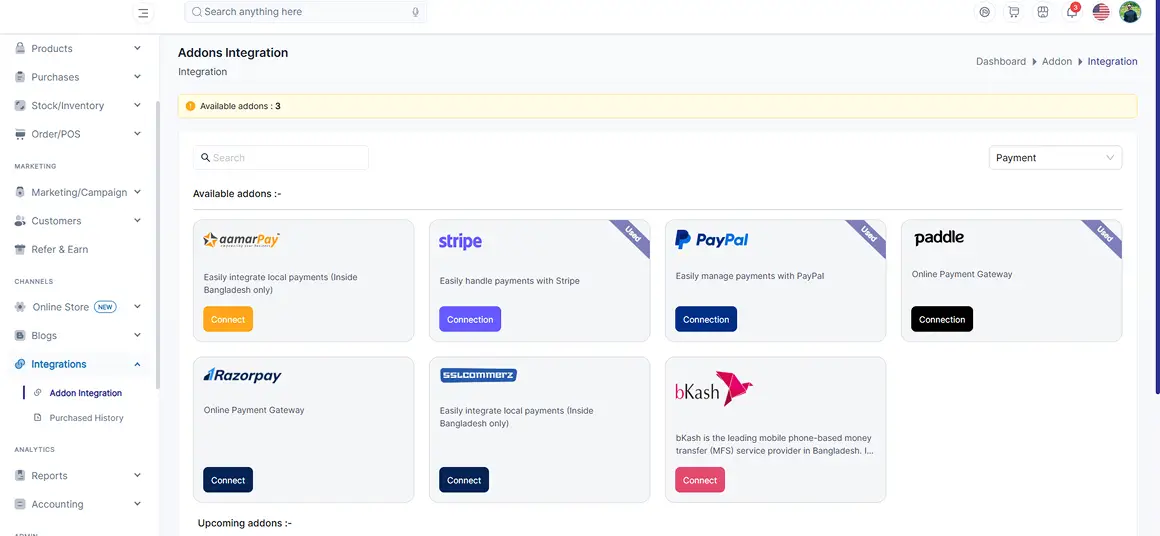Expand the Blogs menu chevron
The image size is (1160, 536).
point(137,336)
